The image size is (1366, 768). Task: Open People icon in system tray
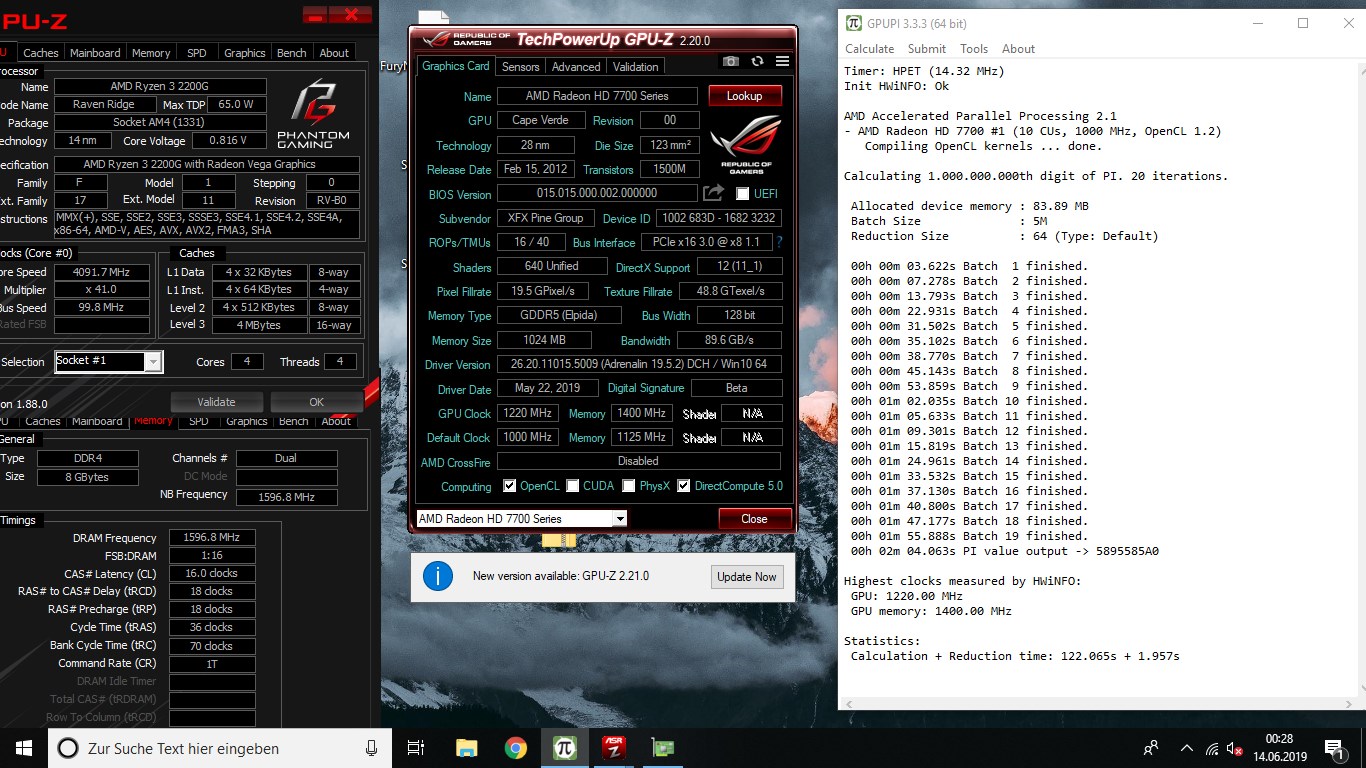(x=1152, y=748)
